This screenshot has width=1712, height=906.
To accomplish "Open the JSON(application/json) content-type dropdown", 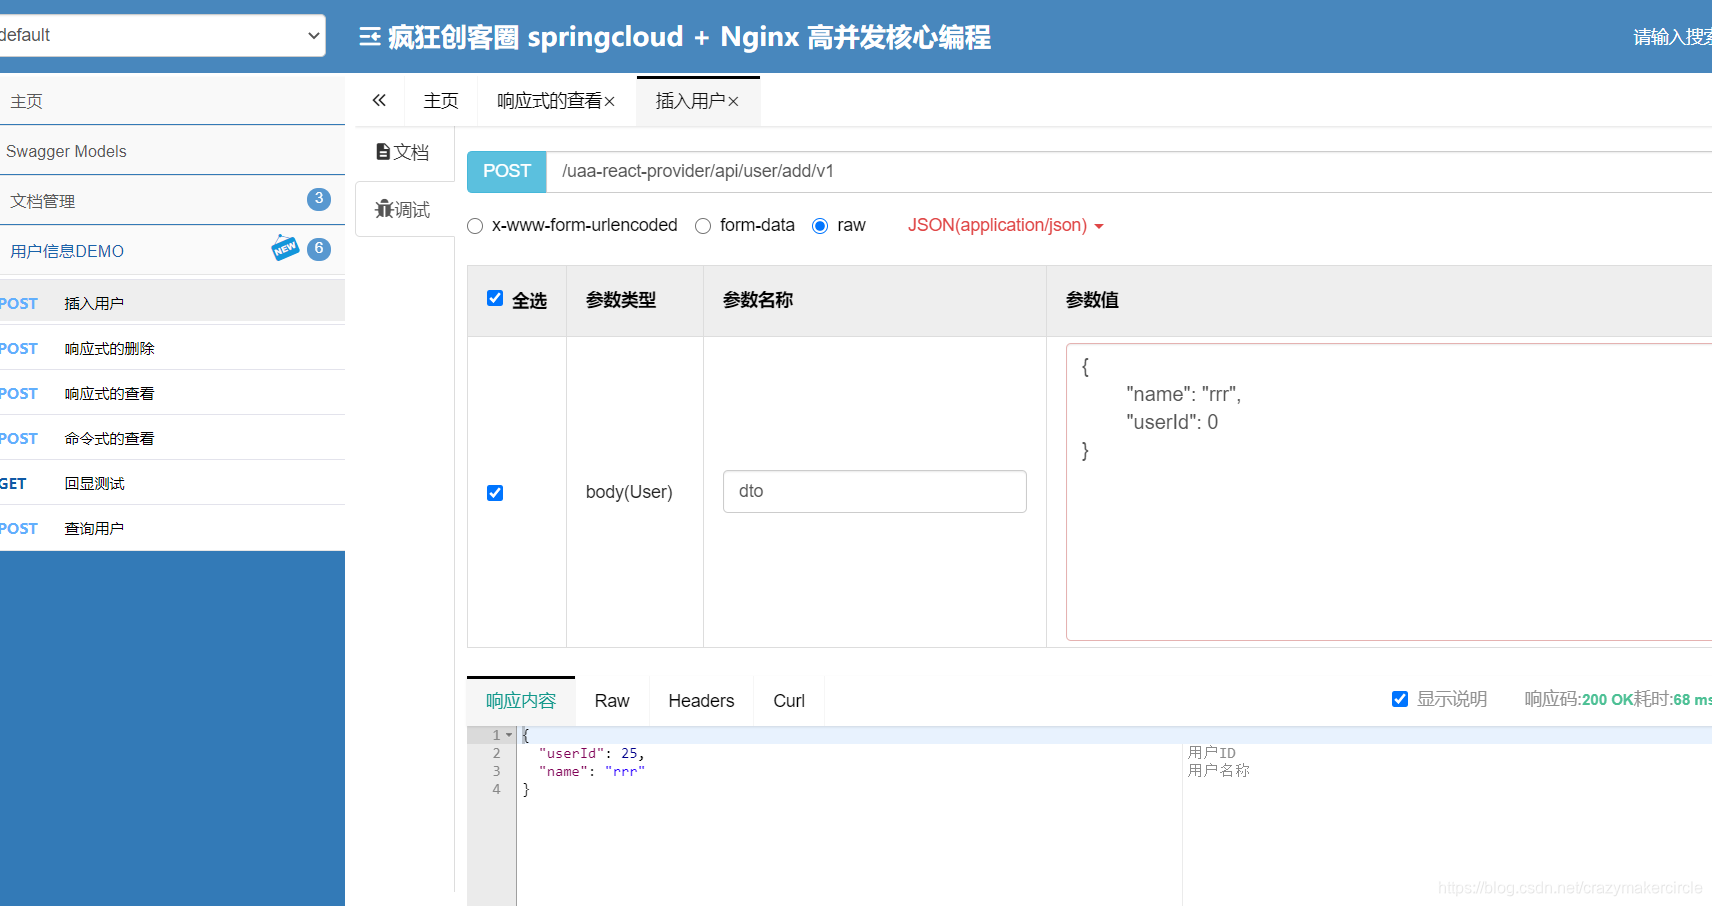I will 1003,225.
